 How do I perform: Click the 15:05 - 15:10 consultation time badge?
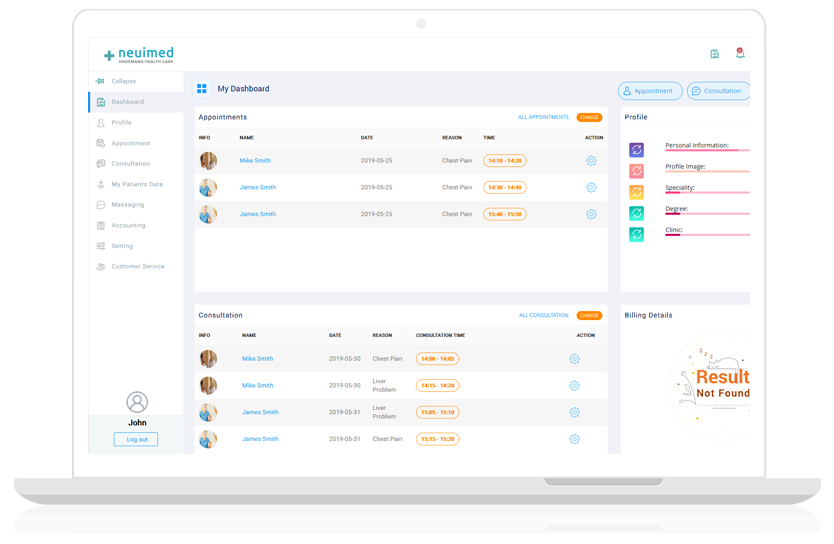(437, 412)
